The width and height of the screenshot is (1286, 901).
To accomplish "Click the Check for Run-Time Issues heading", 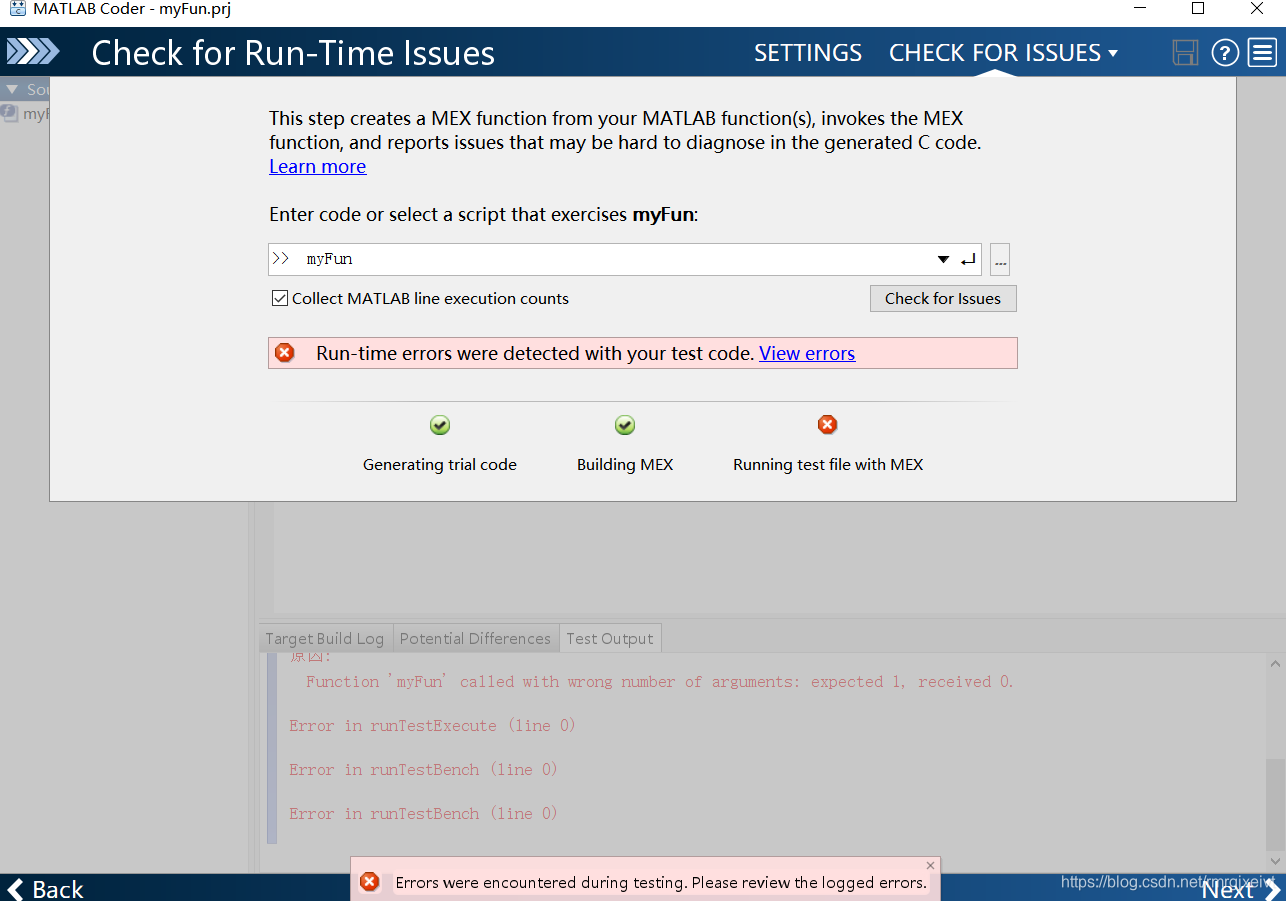I will click(x=293, y=53).
